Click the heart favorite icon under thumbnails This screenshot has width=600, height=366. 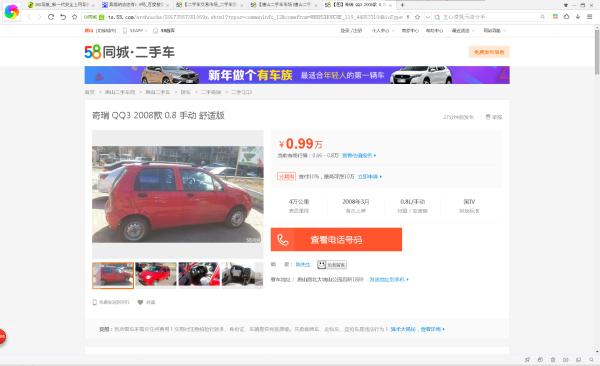(x=140, y=302)
